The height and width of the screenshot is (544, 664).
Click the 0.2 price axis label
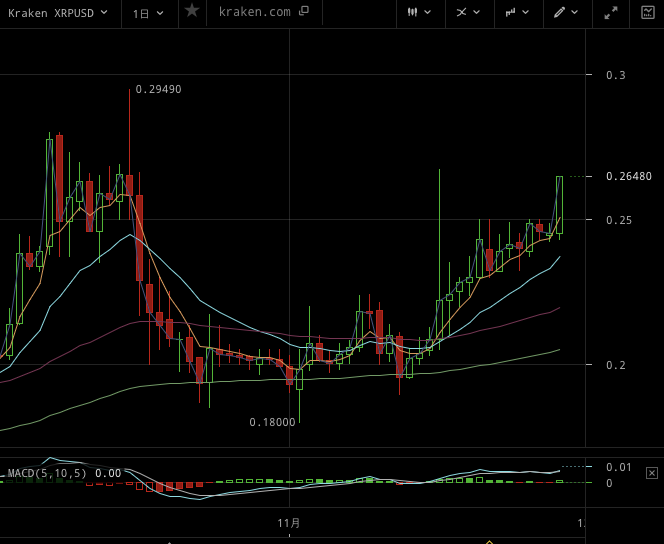point(616,365)
